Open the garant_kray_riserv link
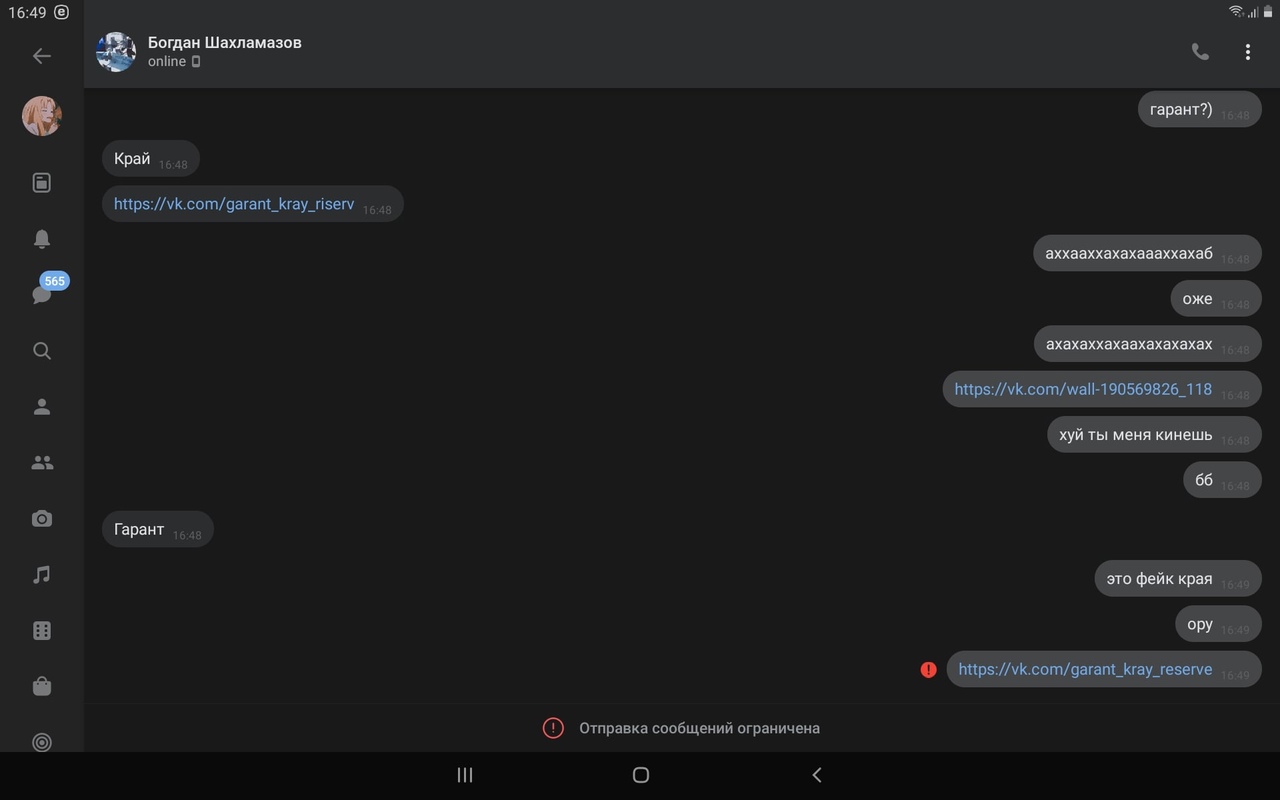 point(234,204)
